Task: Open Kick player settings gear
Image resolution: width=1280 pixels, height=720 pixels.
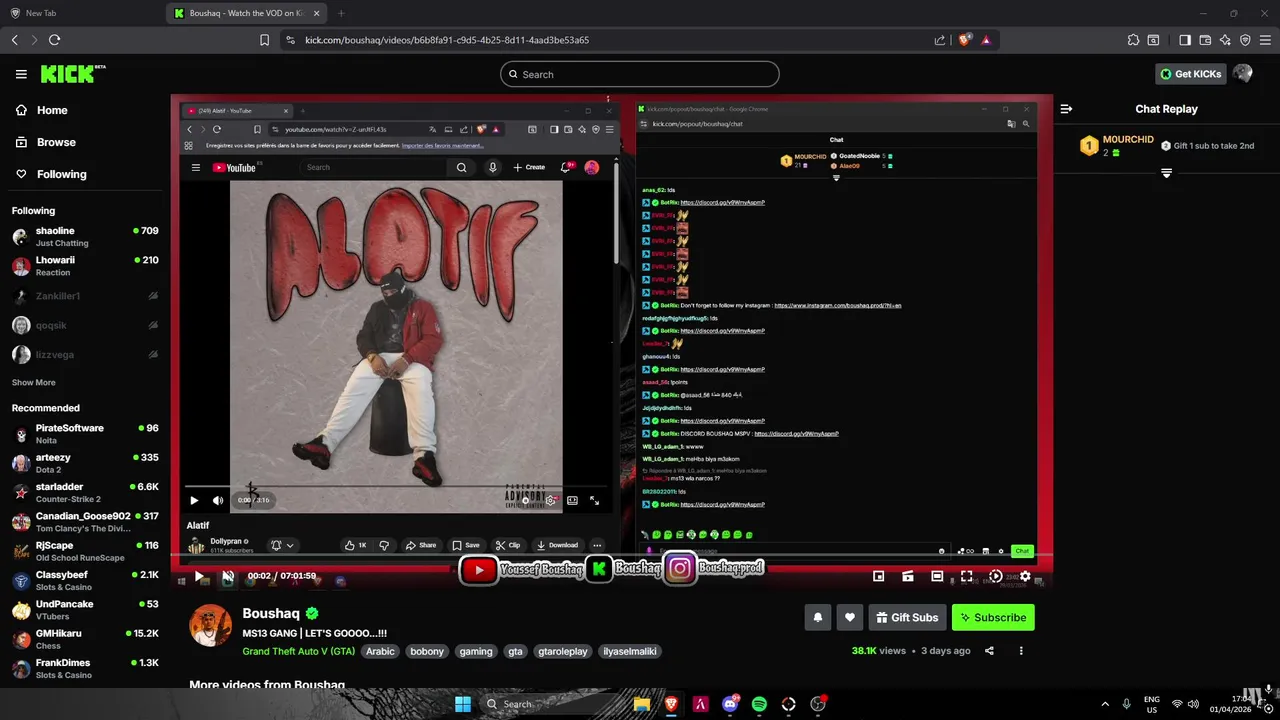Action: pos(1025,576)
